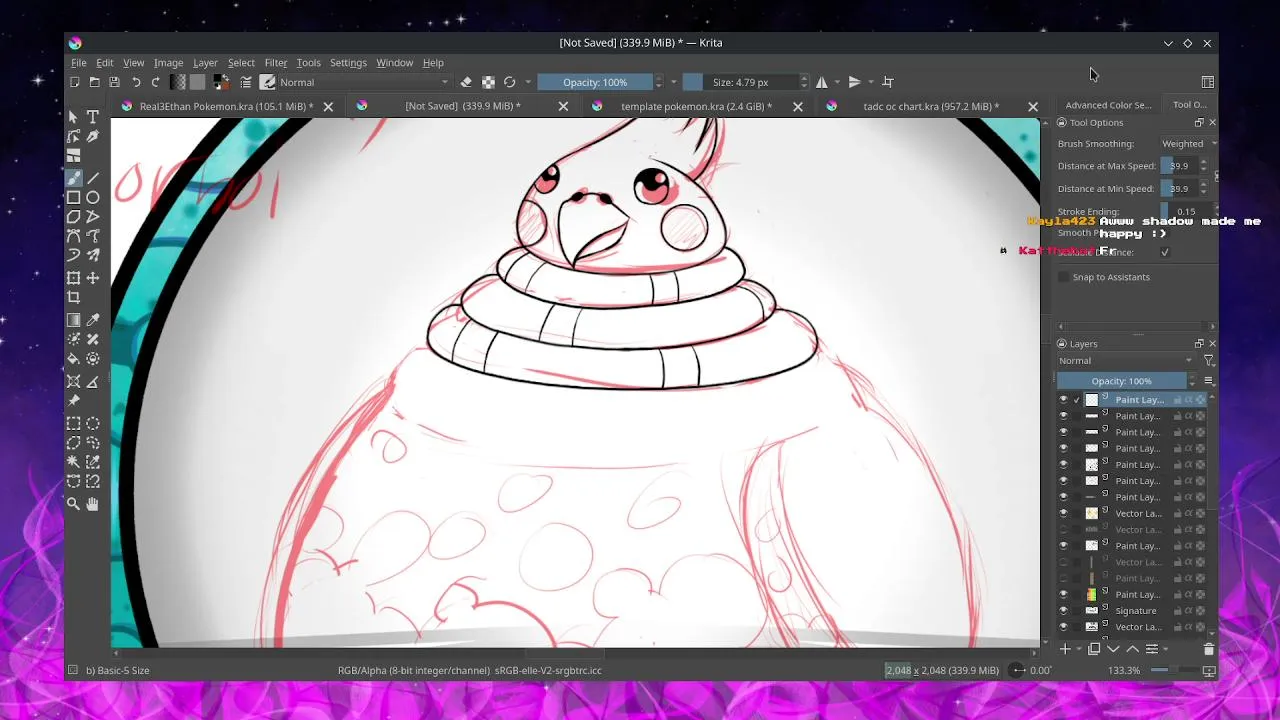Screen dimensions: 1280x720
Task: Select the Measure tool
Action: 93,381
